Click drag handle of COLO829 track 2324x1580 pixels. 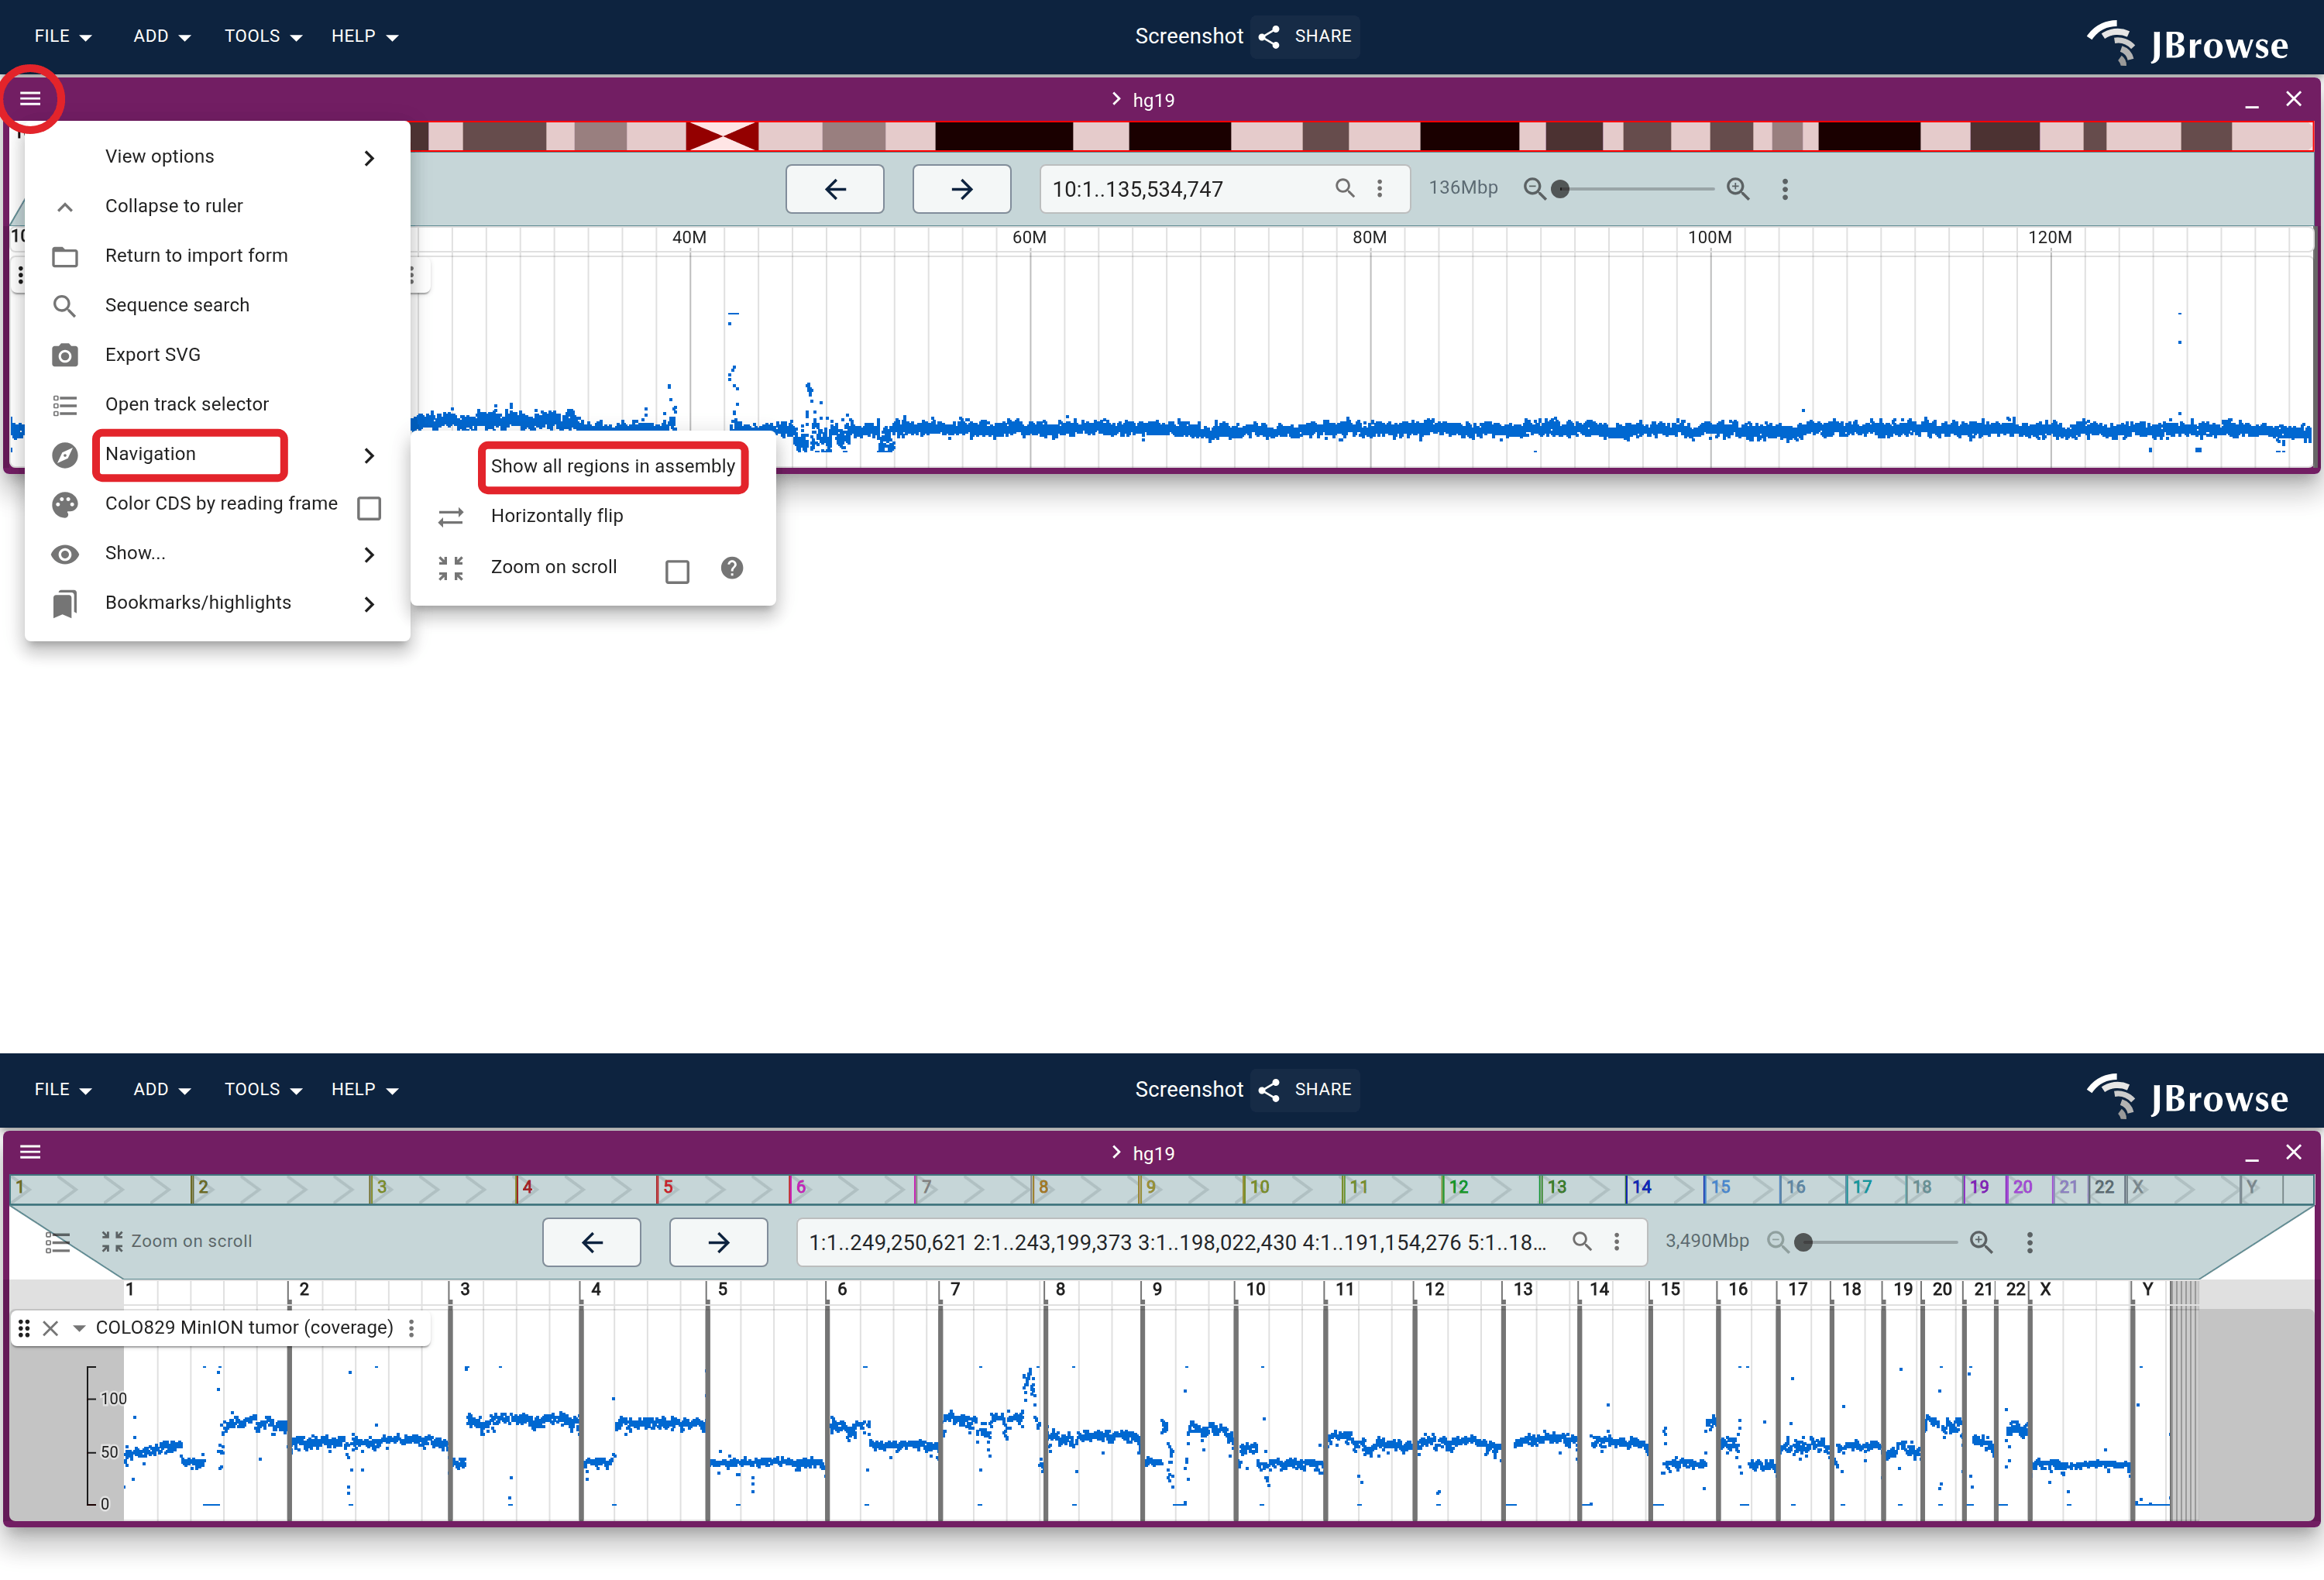pos(24,1328)
